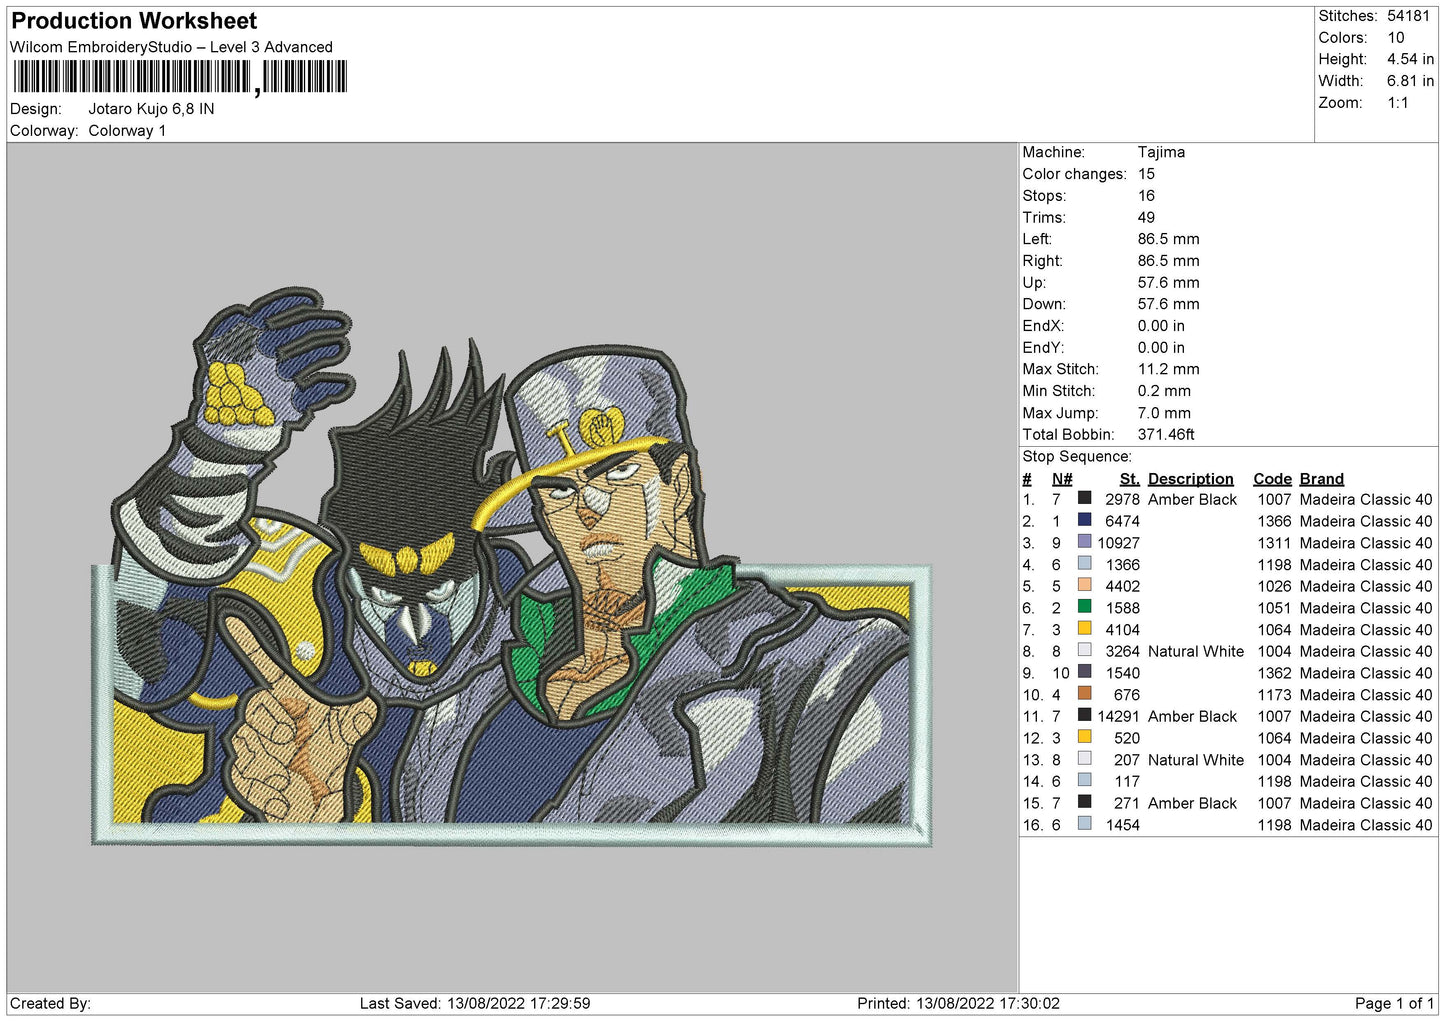Click 'Amber Black' description in row 15
Image resolution: width=1445 pixels, height=1021 pixels.
(x=1192, y=803)
